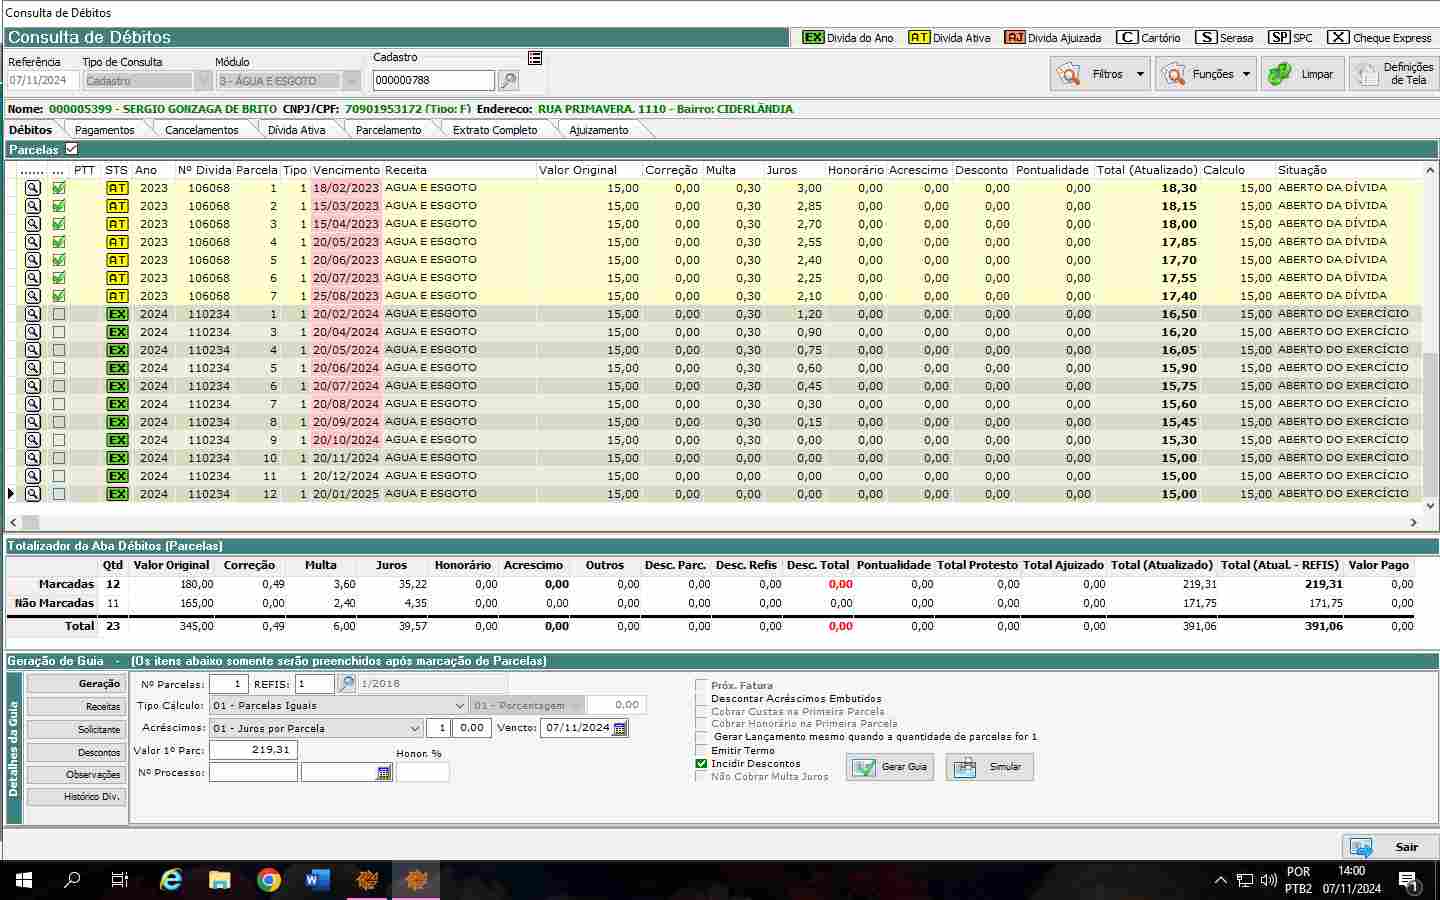Screen dimensions: 1440x900
Task: Click the magnifier icon next to REFIS field
Action: (346, 684)
